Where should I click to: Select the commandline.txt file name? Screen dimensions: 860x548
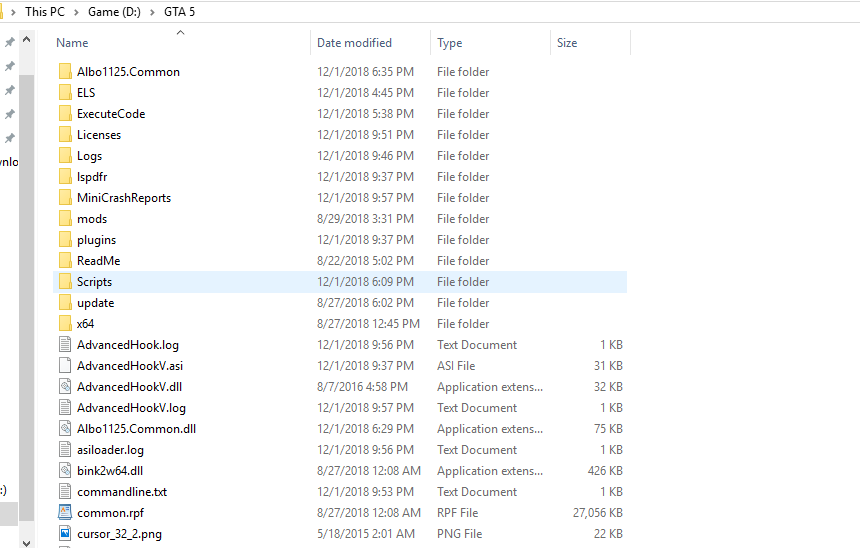coord(122,491)
